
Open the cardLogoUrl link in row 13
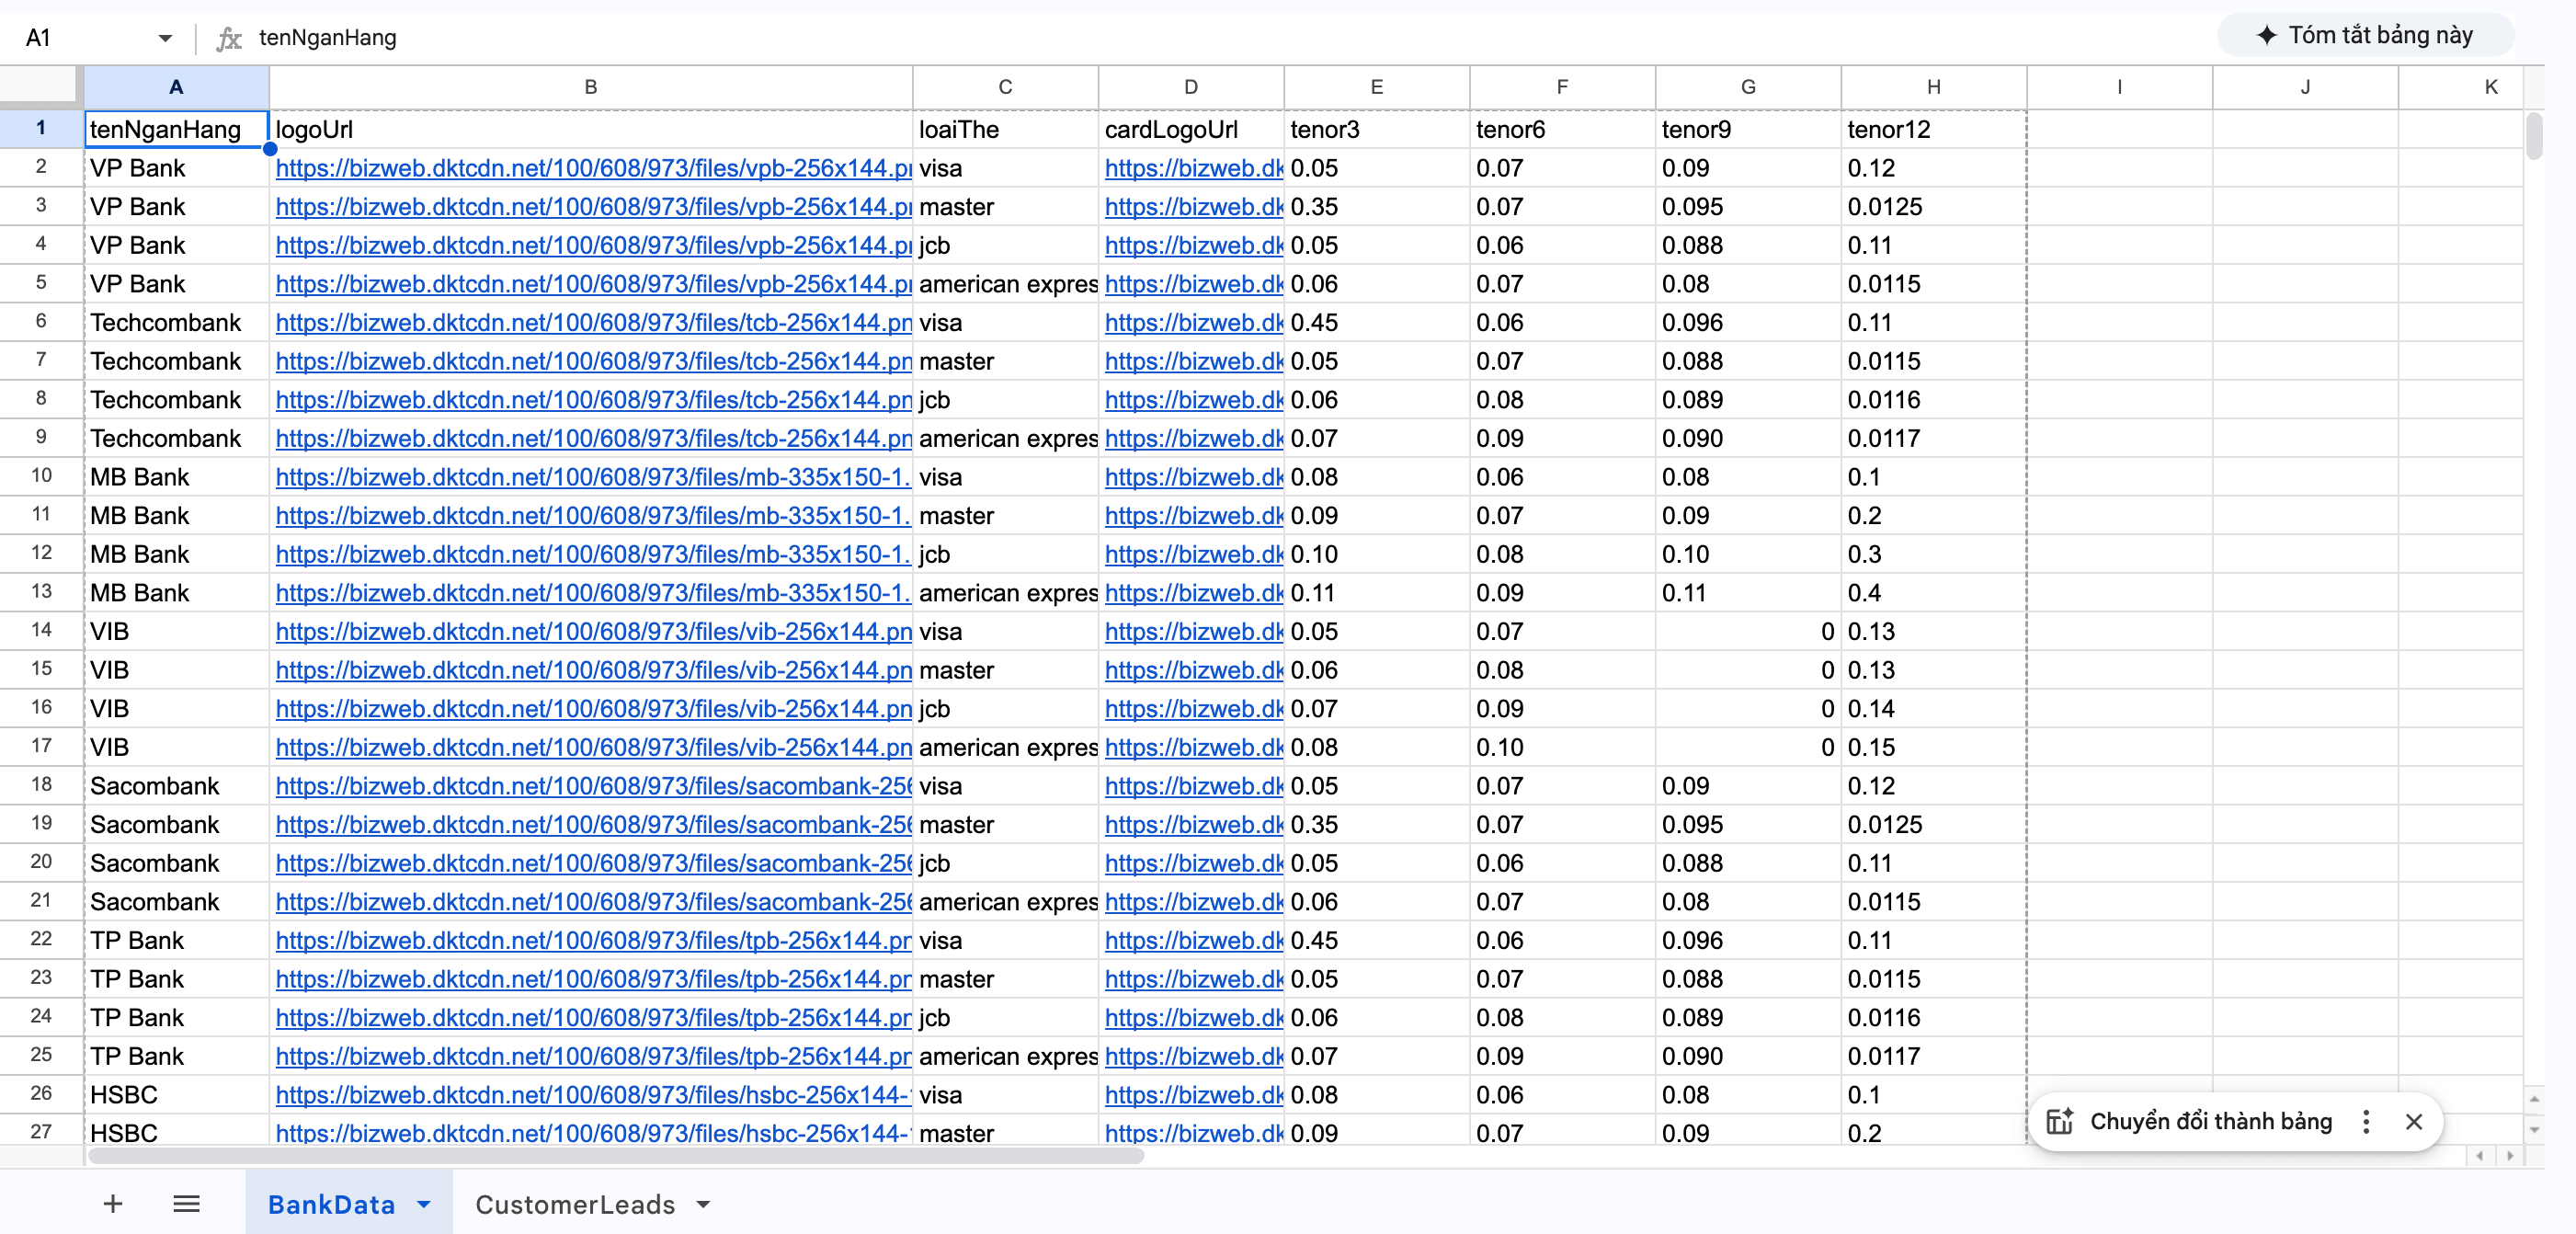(x=1193, y=593)
